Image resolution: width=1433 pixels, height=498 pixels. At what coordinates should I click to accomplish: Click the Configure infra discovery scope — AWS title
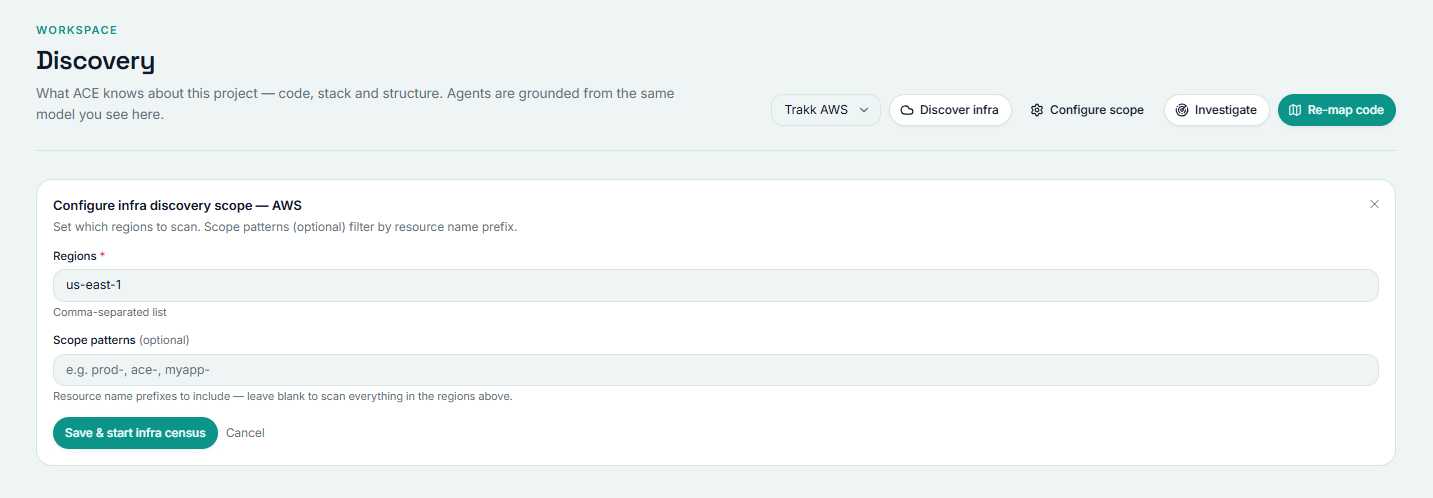(177, 206)
